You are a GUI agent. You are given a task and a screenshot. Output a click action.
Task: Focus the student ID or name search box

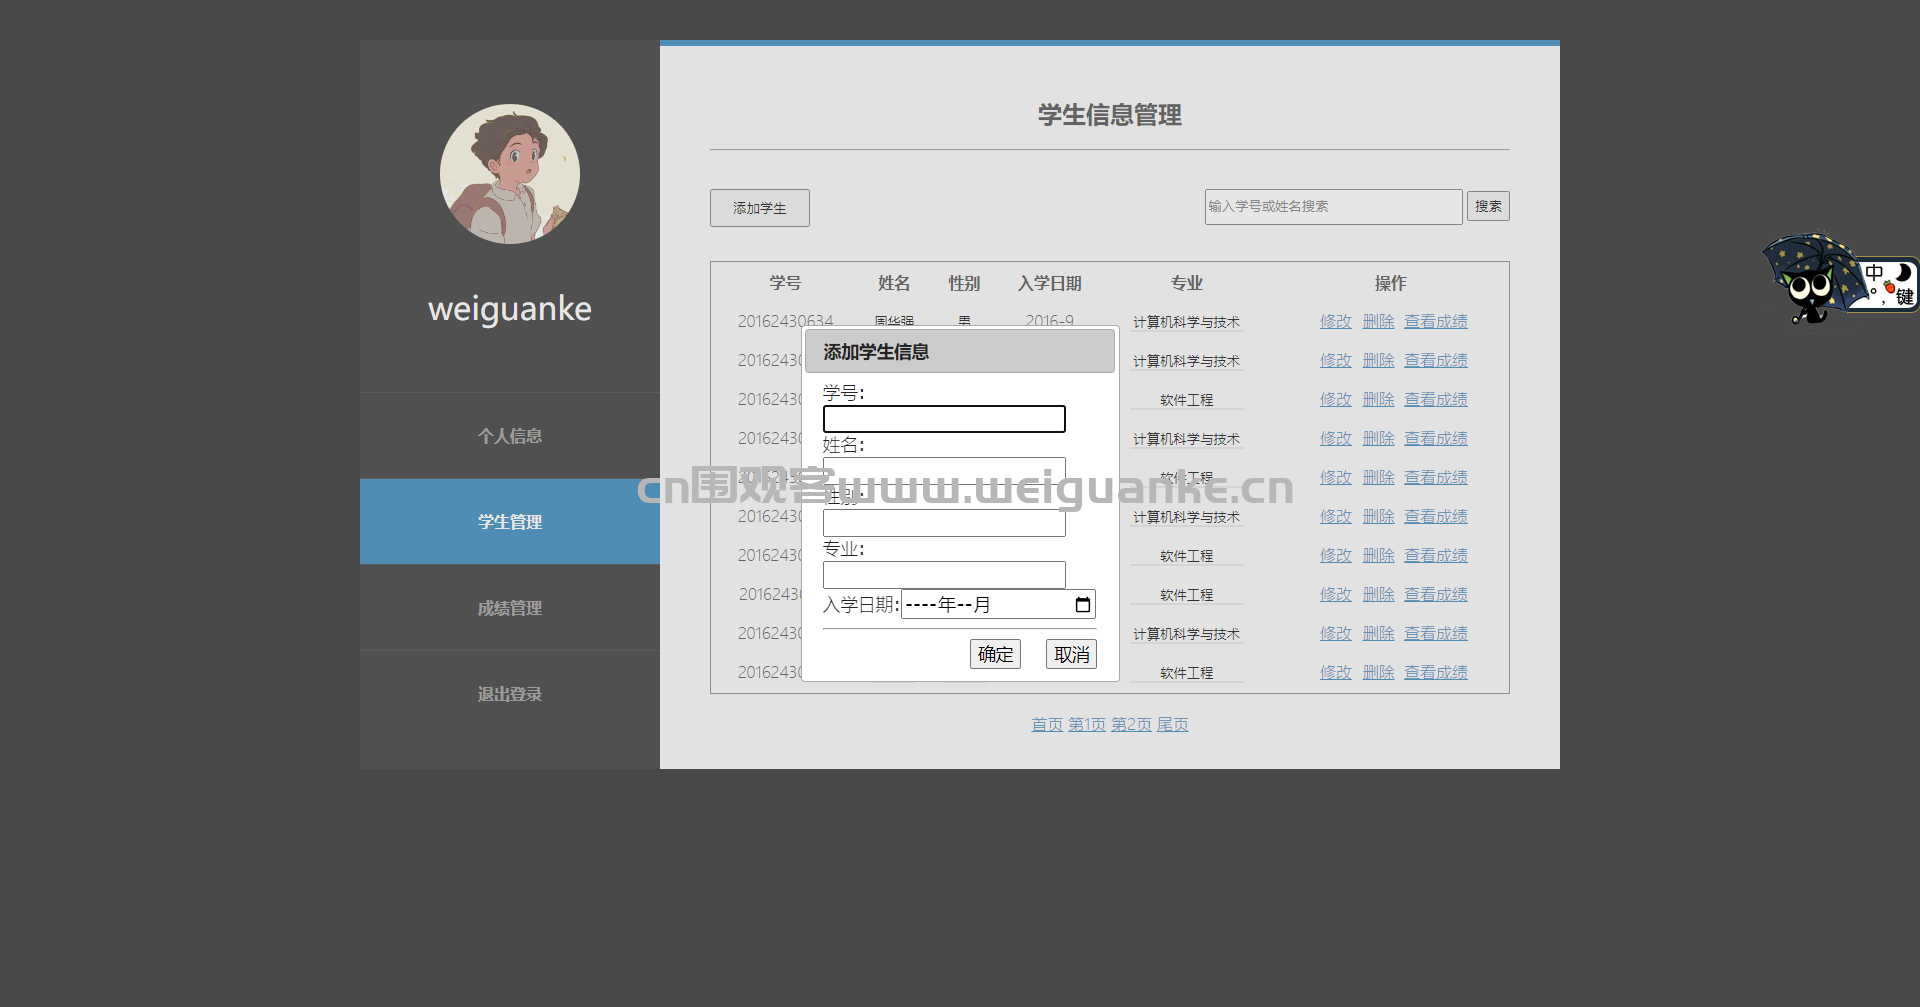(1333, 207)
